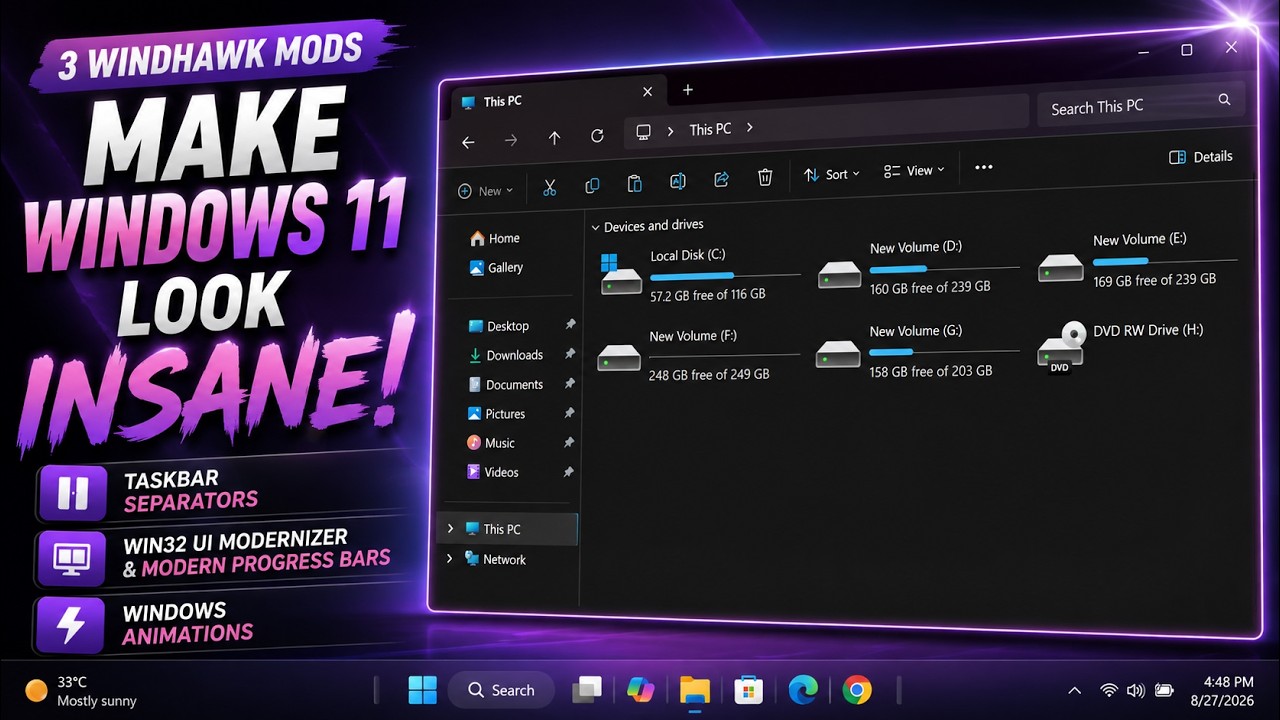Open Home in navigation pane
The image size is (1280, 720).
click(x=494, y=238)
